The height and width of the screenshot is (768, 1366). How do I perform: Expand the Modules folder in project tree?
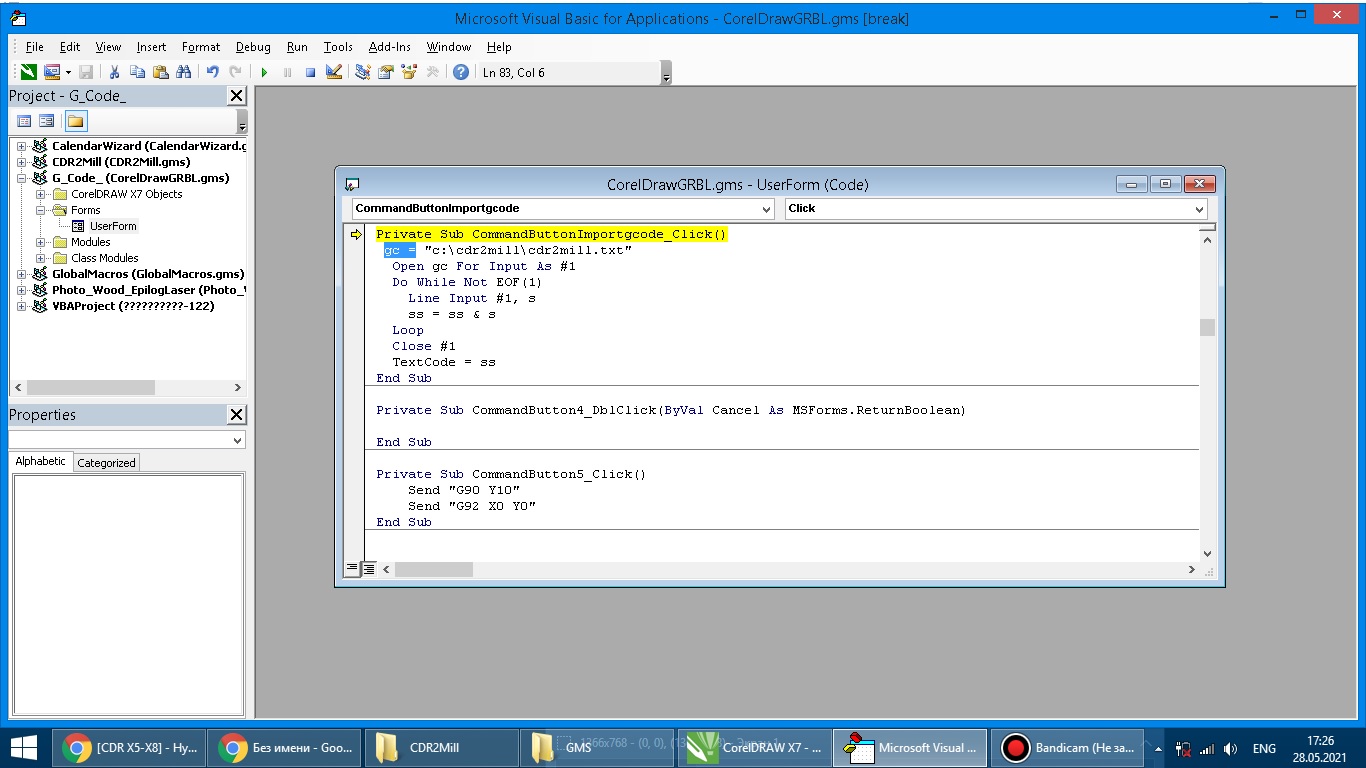41,242
